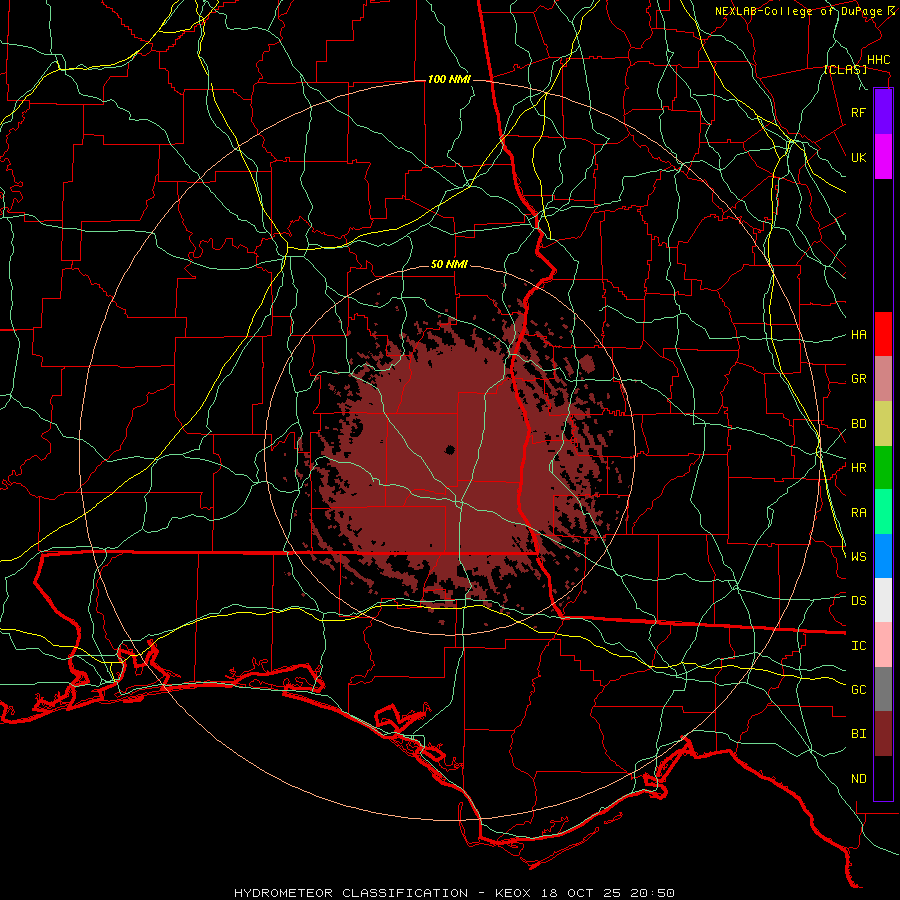The width and height of the screenshot is (900, 900).
Task: Click the 50 NMI range ring label
Action: click(449, 265)
